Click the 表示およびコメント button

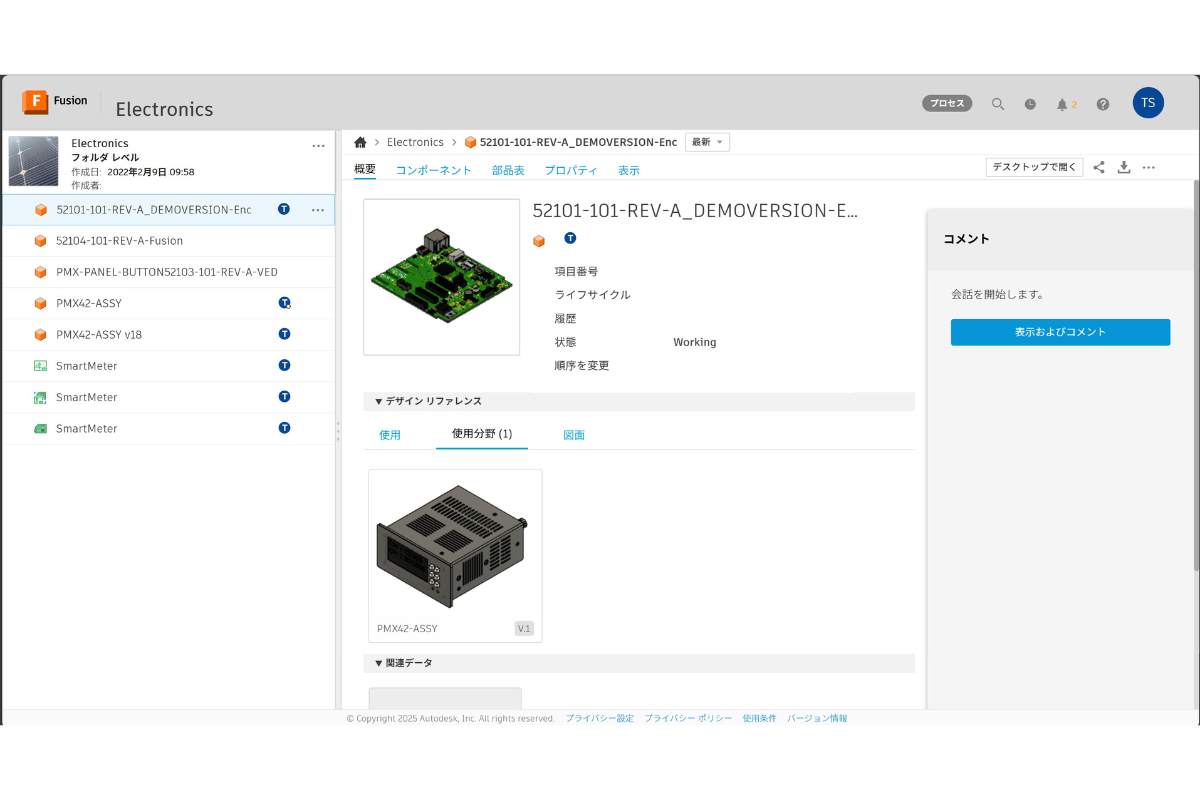click(1060, 332)
